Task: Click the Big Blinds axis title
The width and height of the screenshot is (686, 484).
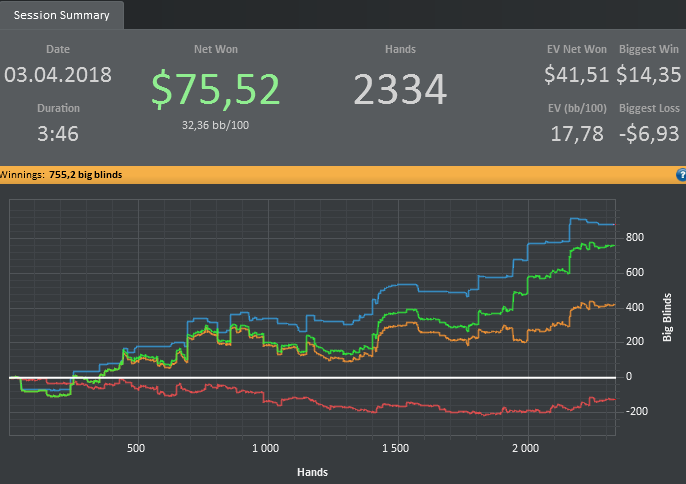Action: 667,317
